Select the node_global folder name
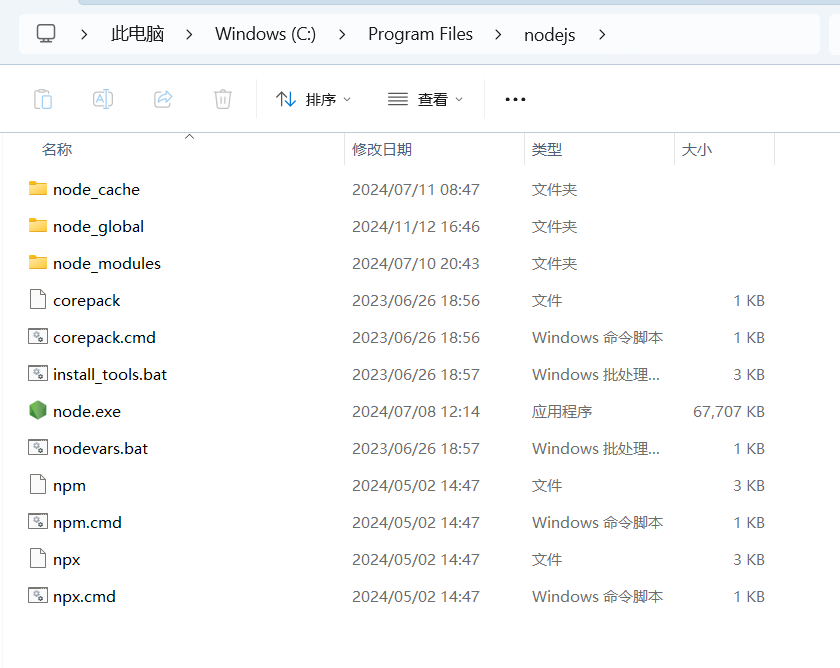The height and width of the screenshot is (668, 840). pos(99,227)
